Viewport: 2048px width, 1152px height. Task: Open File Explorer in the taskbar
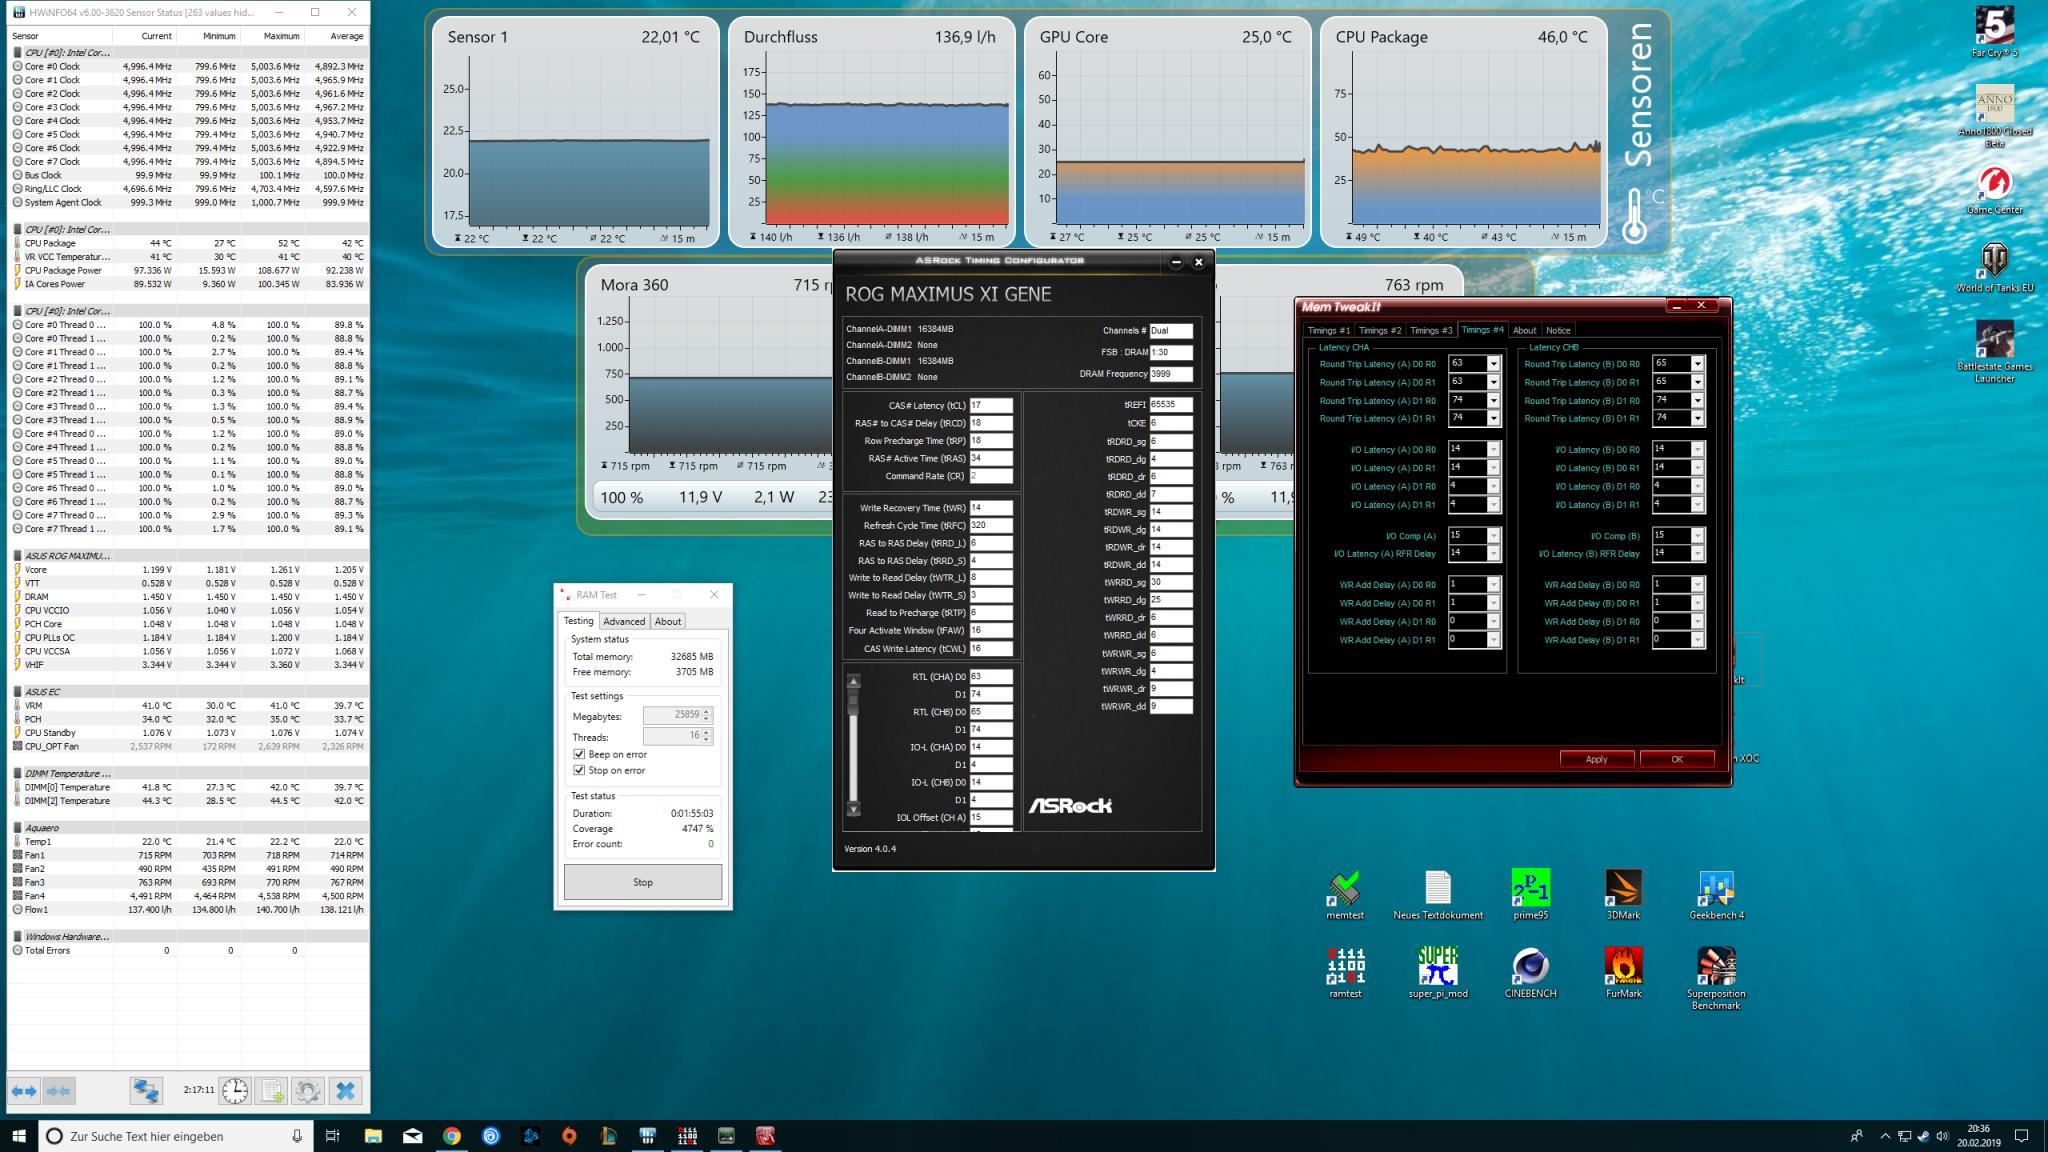tap(373, 1136)
